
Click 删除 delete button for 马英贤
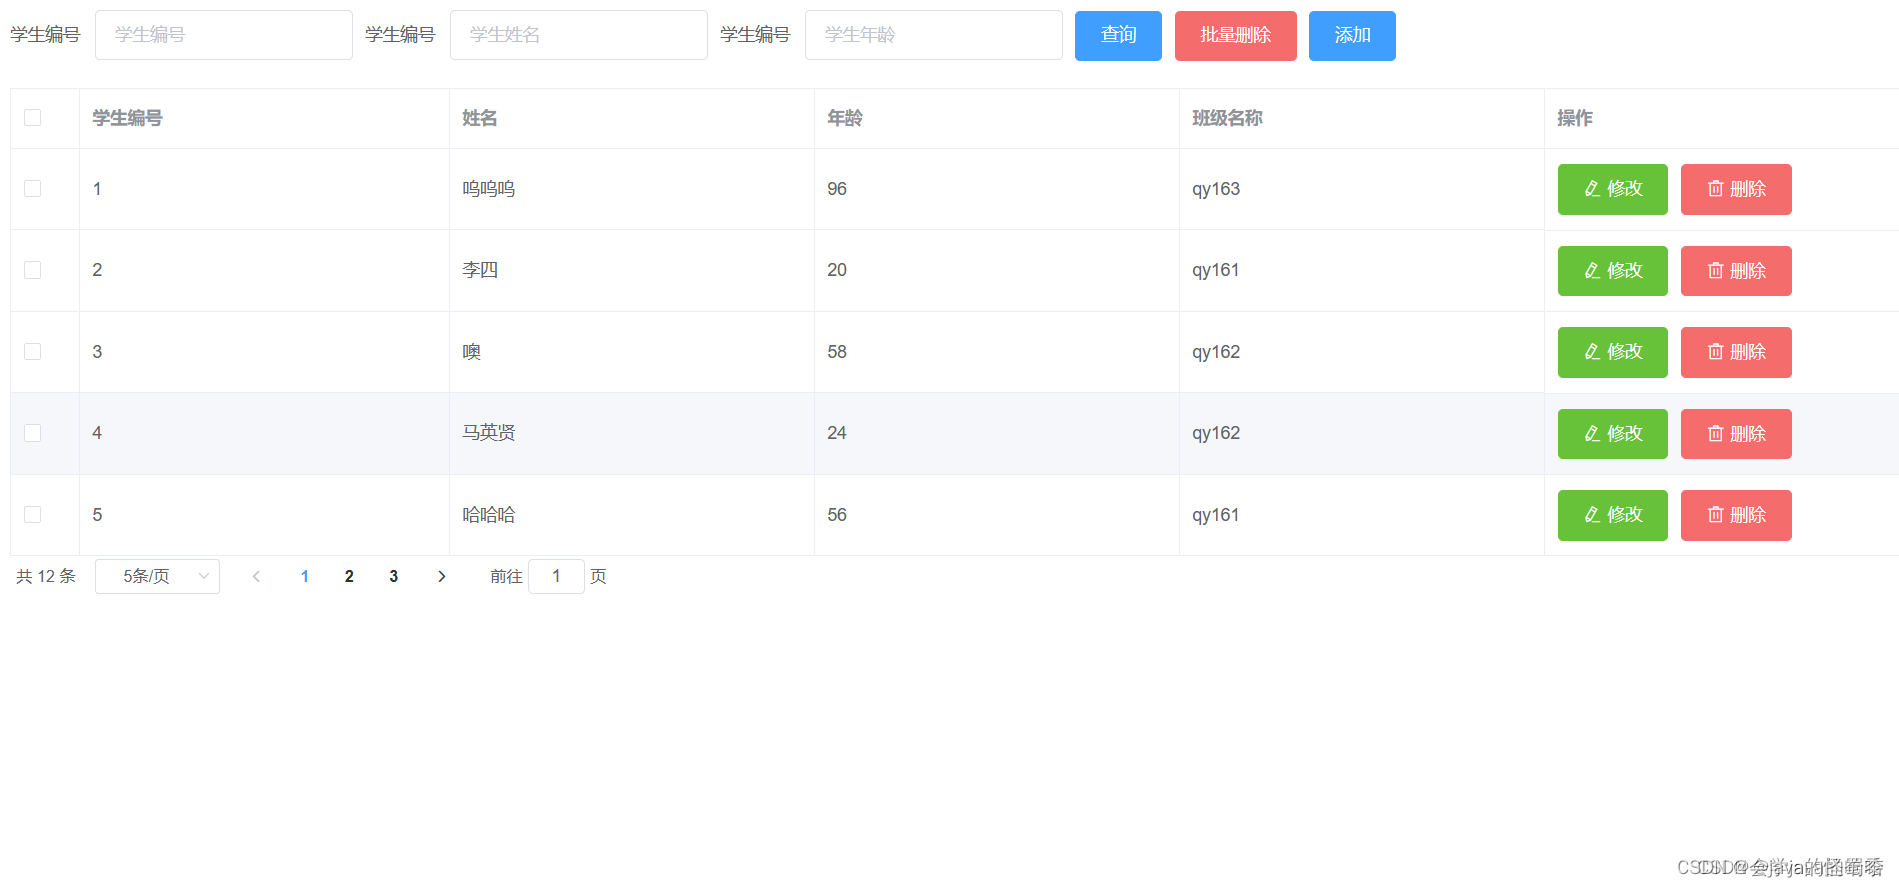[x=1736, y=434]
